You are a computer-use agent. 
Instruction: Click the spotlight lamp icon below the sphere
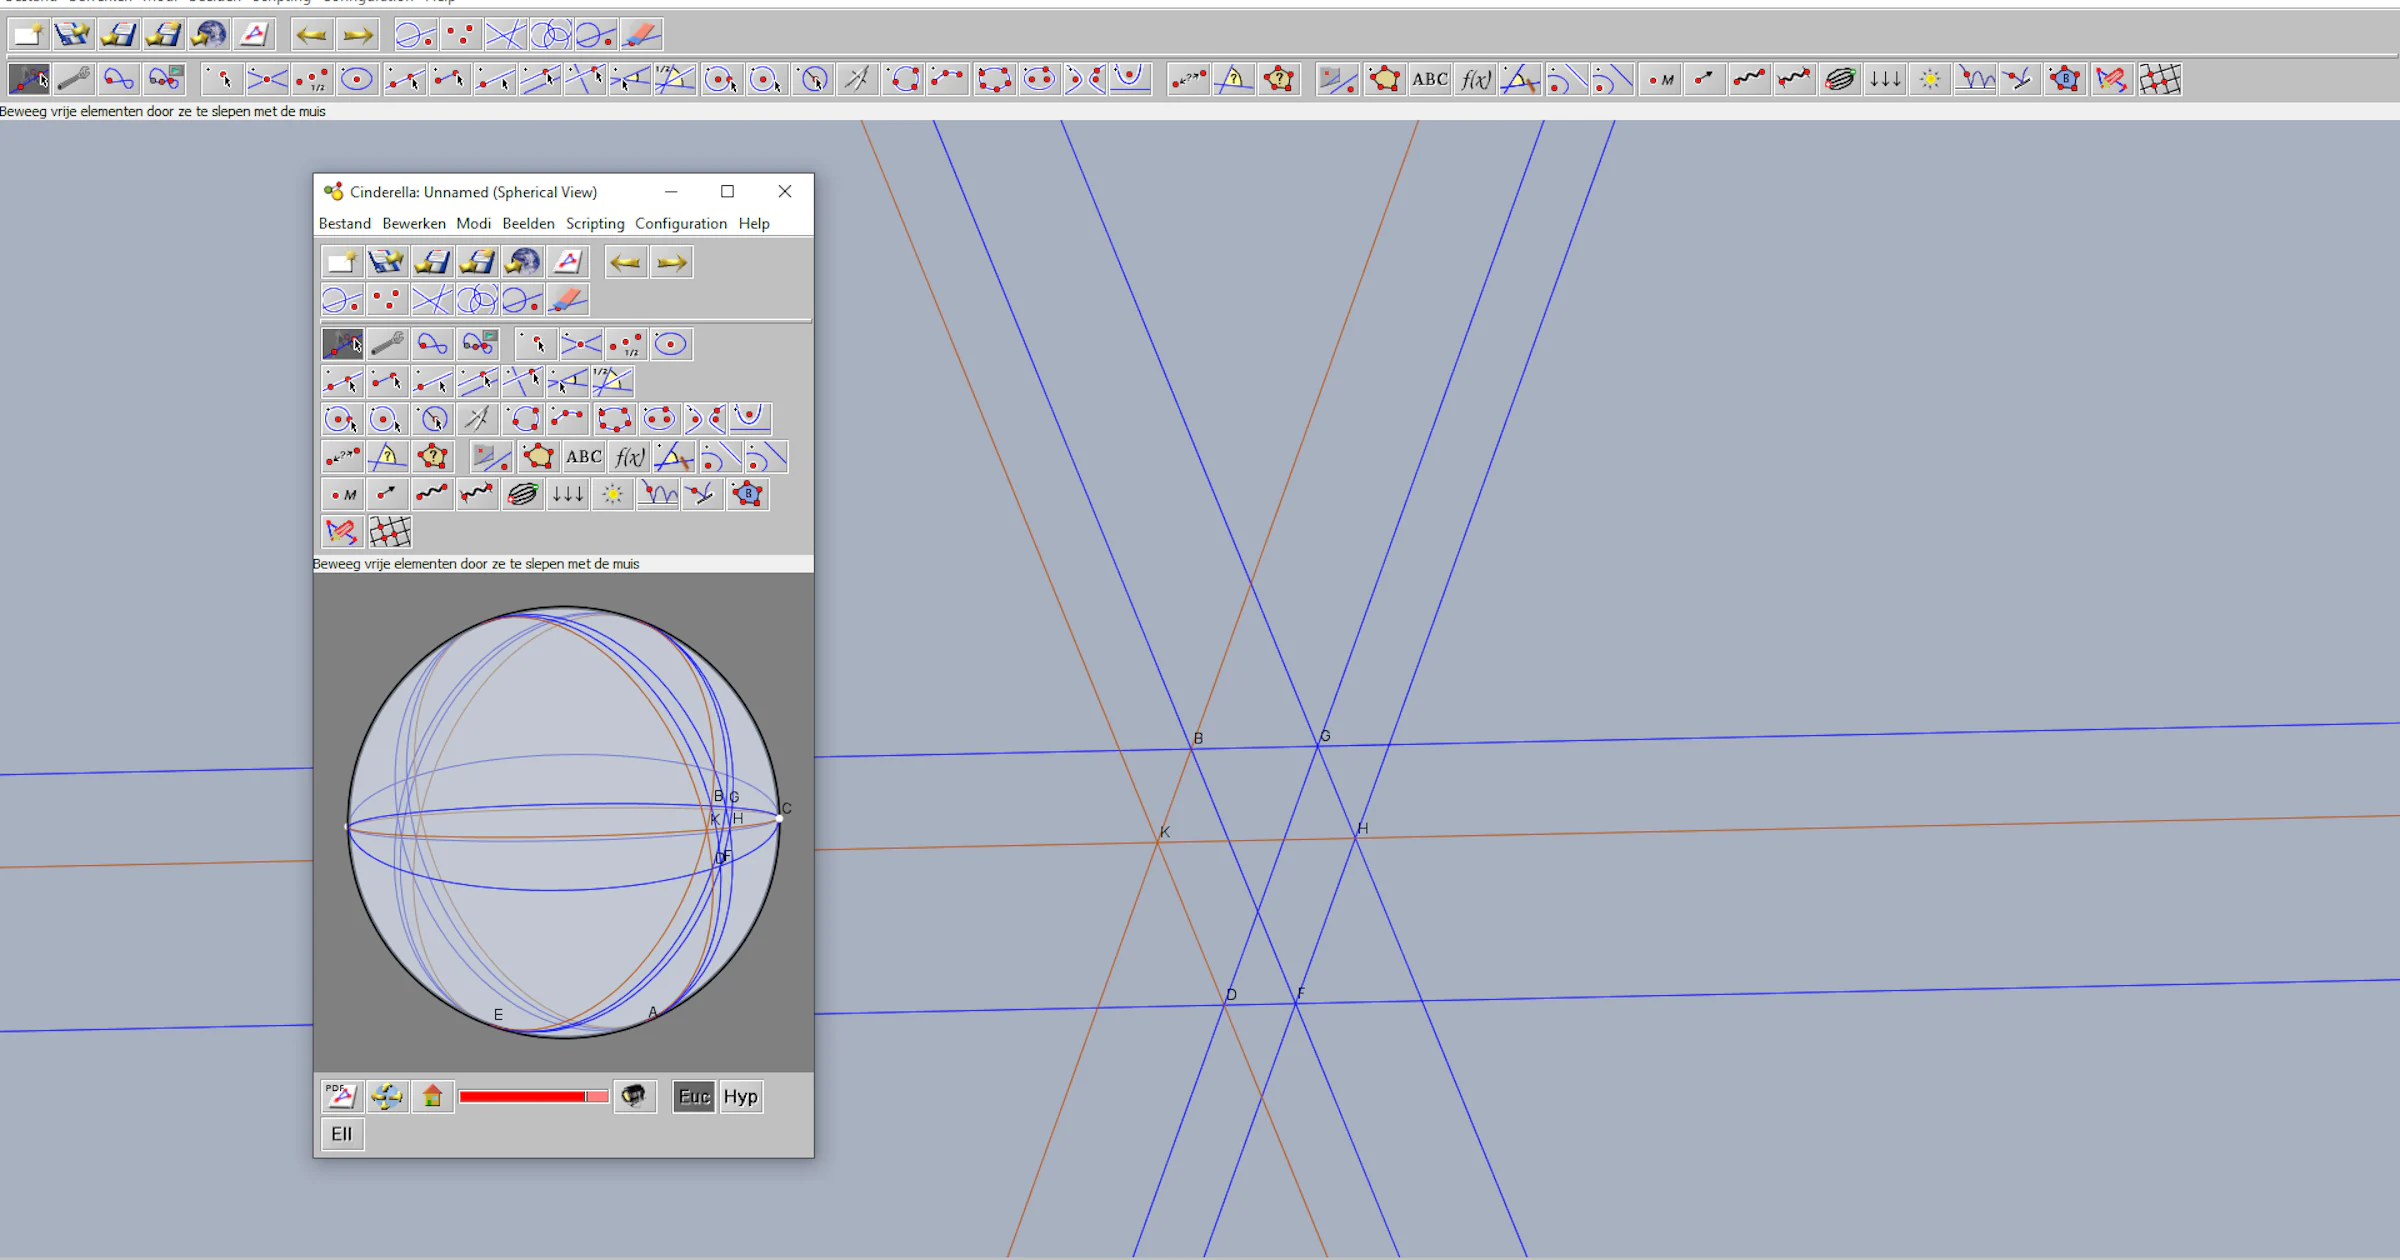(634, 1096)
